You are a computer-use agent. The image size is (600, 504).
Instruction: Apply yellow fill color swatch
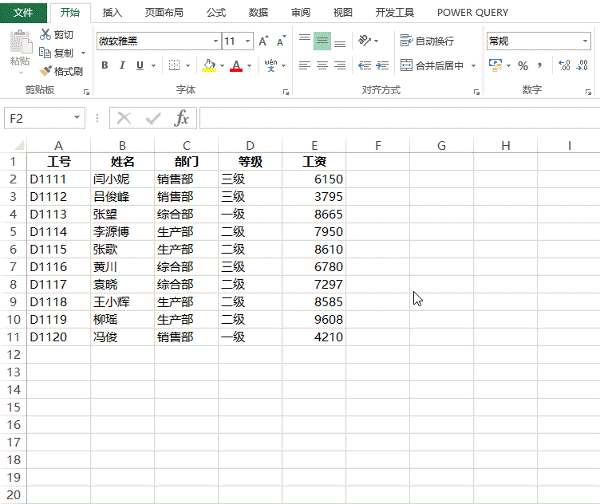coord(209,65)
